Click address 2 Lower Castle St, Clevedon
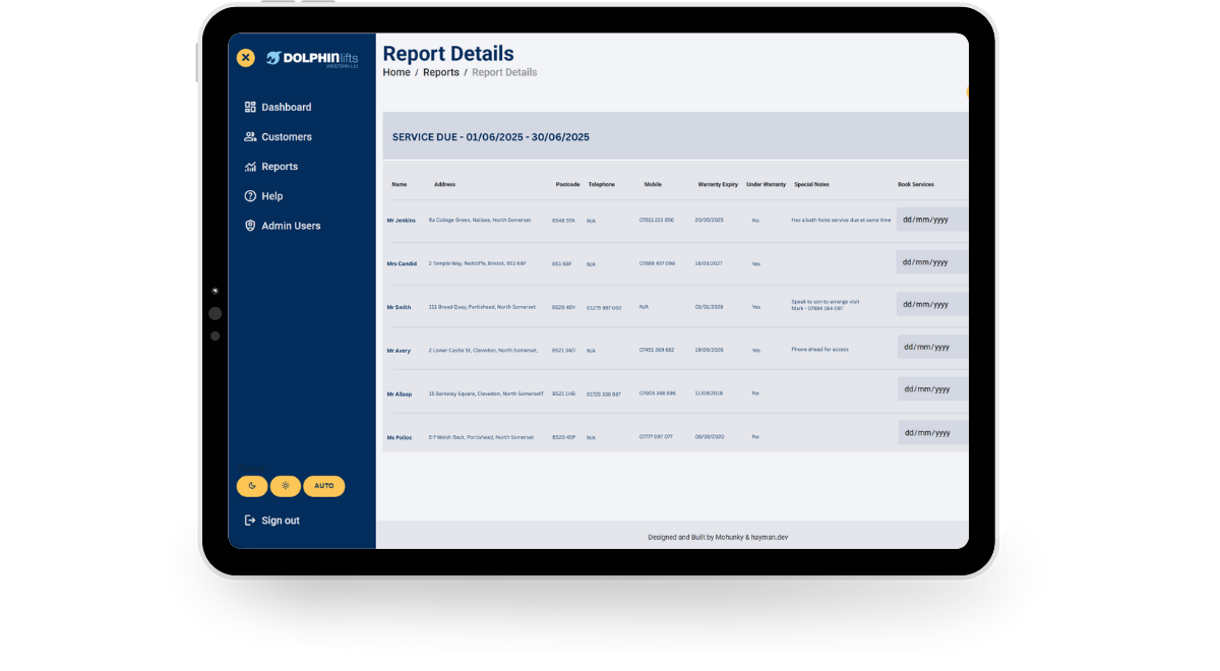This screenshot has width=1220, height=671. click(484, 350)
